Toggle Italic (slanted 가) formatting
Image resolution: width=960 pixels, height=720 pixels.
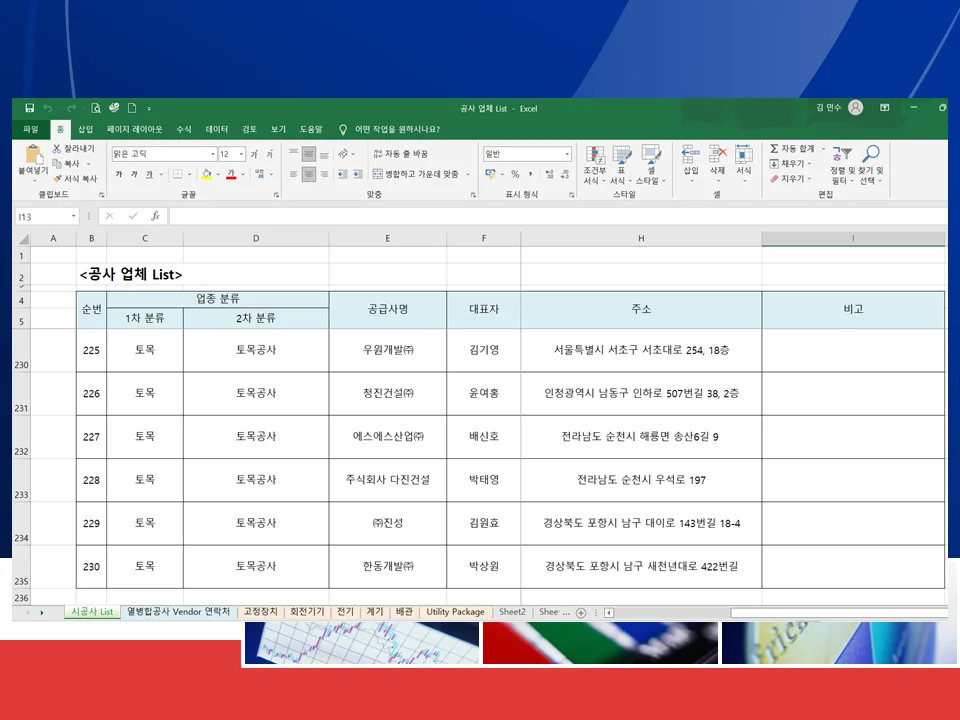134,174
